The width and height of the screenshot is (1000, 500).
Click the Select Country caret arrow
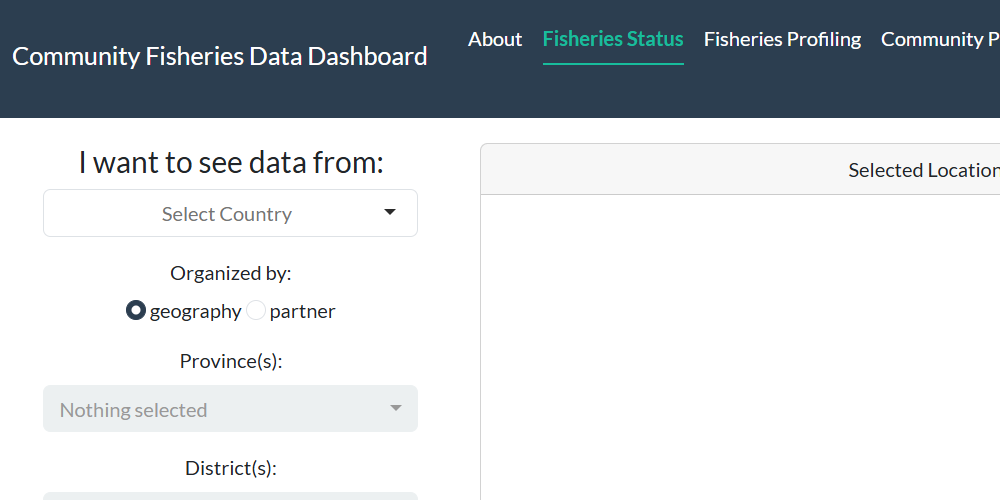coord(390,212)
